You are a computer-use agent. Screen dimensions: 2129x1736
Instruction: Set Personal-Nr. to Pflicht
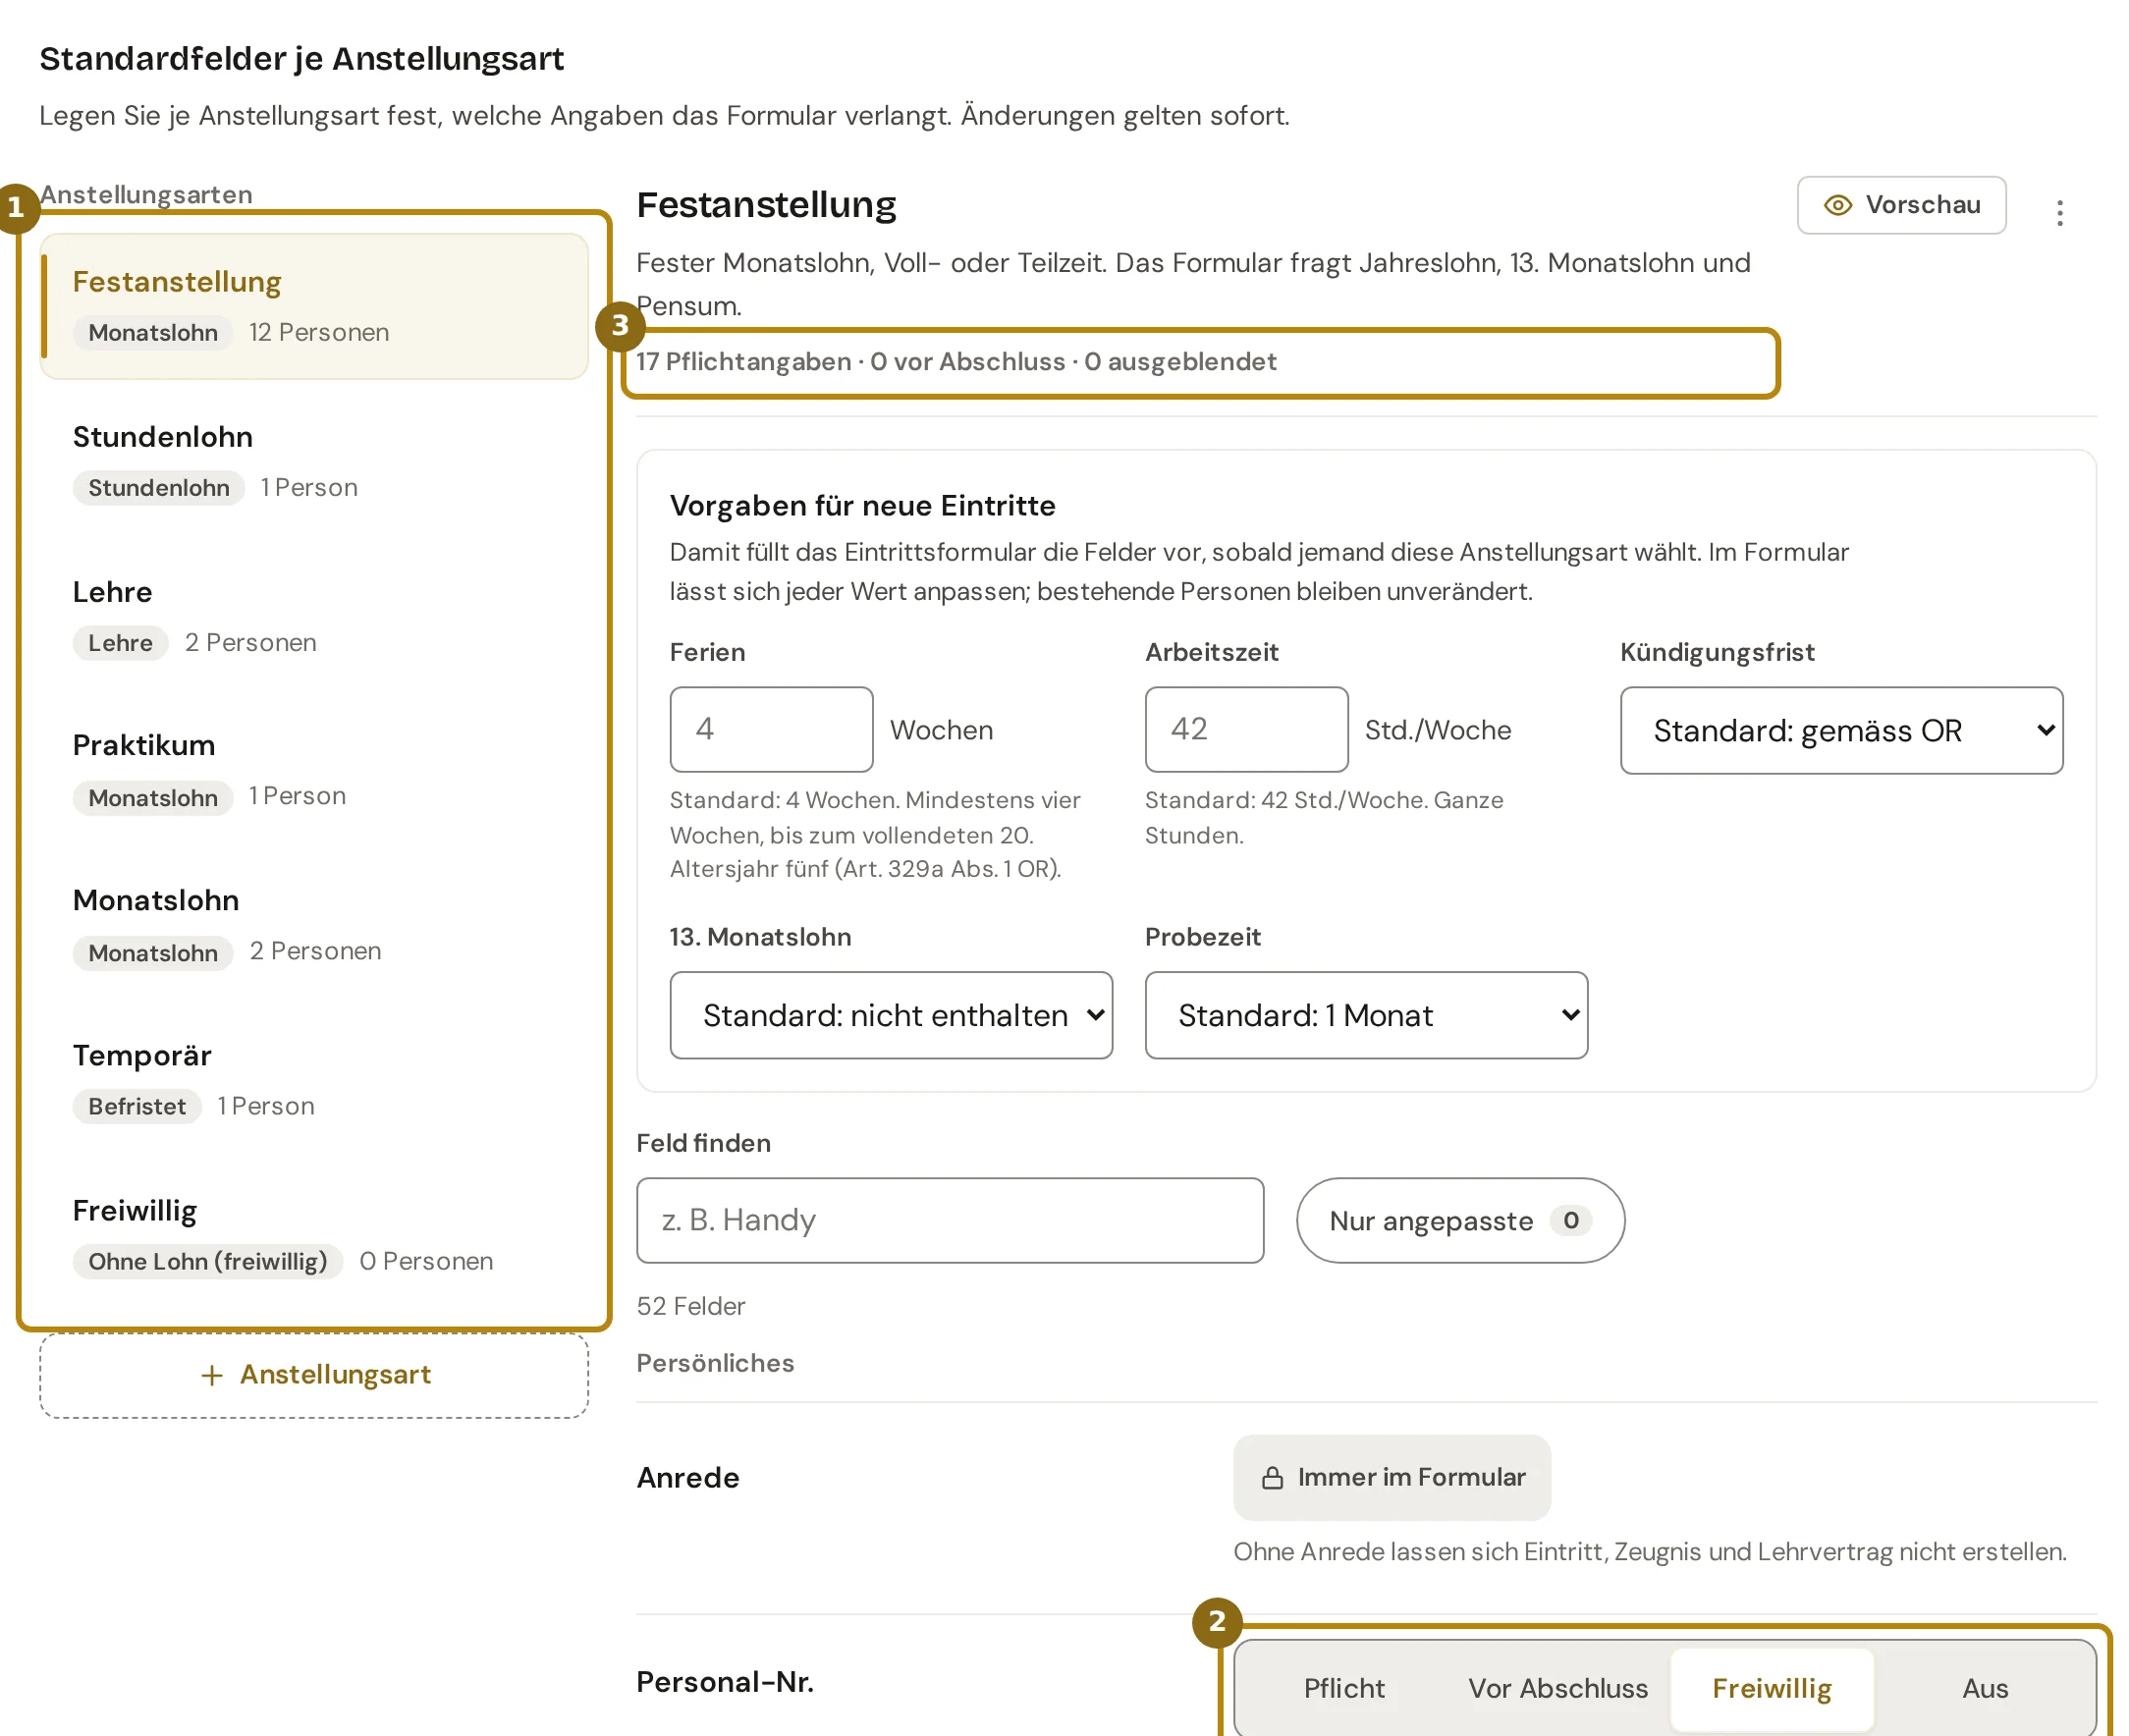1343,1688
